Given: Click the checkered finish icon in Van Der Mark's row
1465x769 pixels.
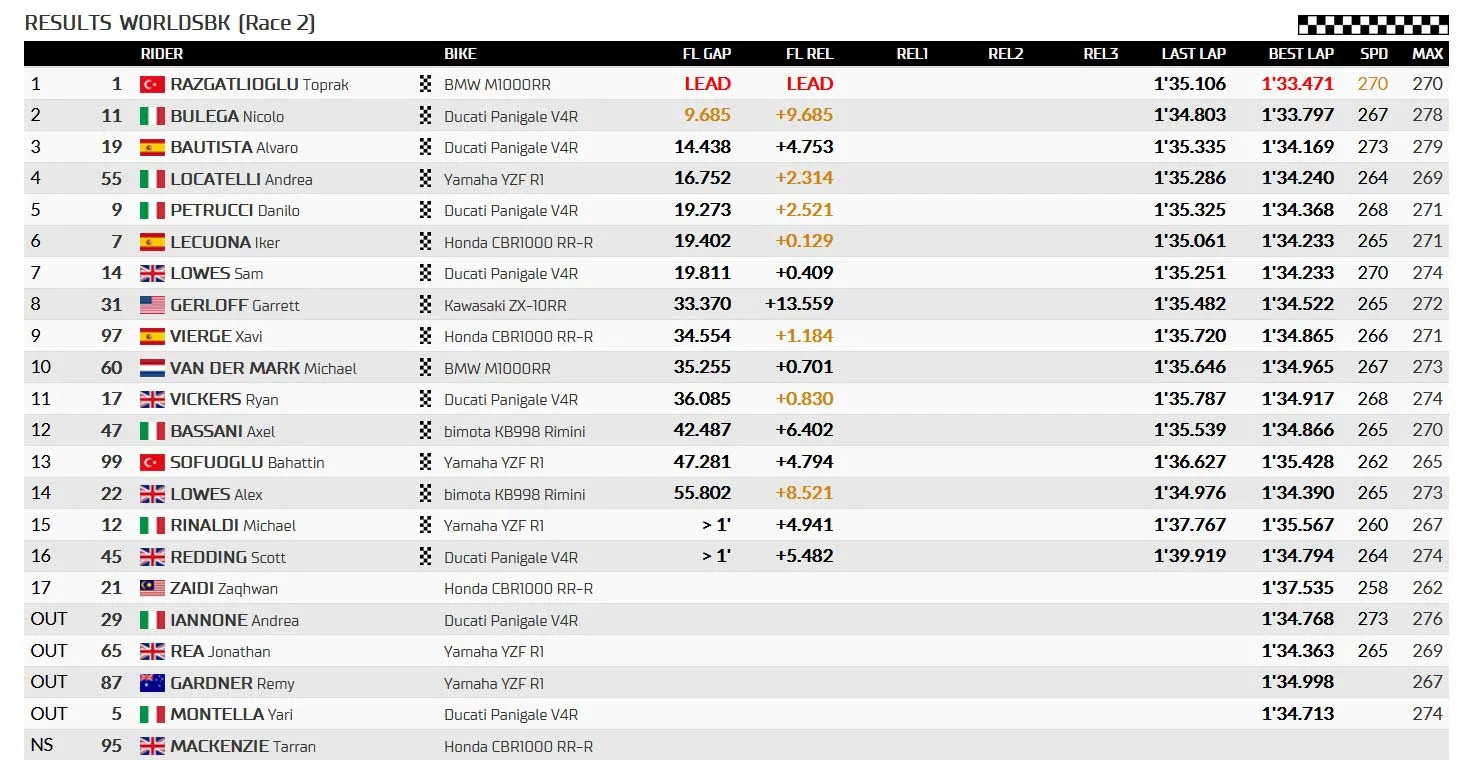Looking at the screenshot, I should coord(426,368).
